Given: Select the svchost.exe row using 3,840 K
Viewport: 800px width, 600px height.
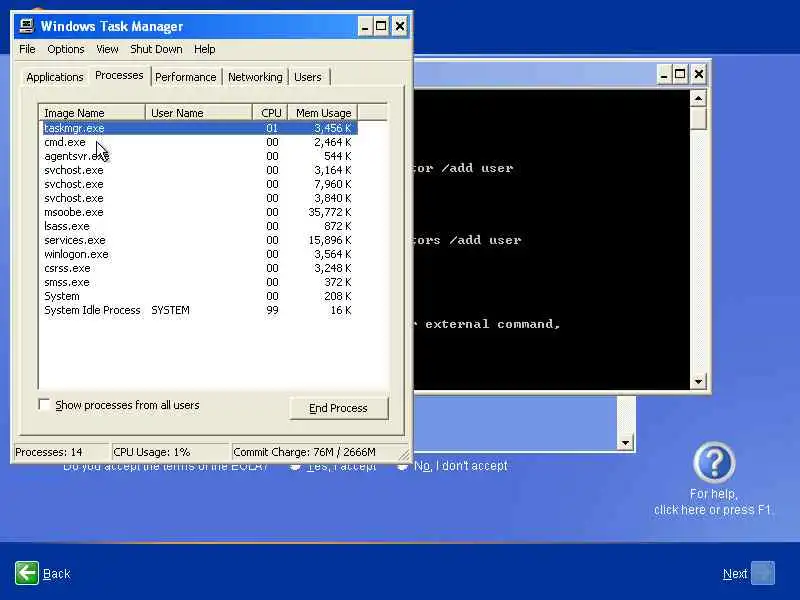Looking at the screenshot, I should (x=199, y=198).
